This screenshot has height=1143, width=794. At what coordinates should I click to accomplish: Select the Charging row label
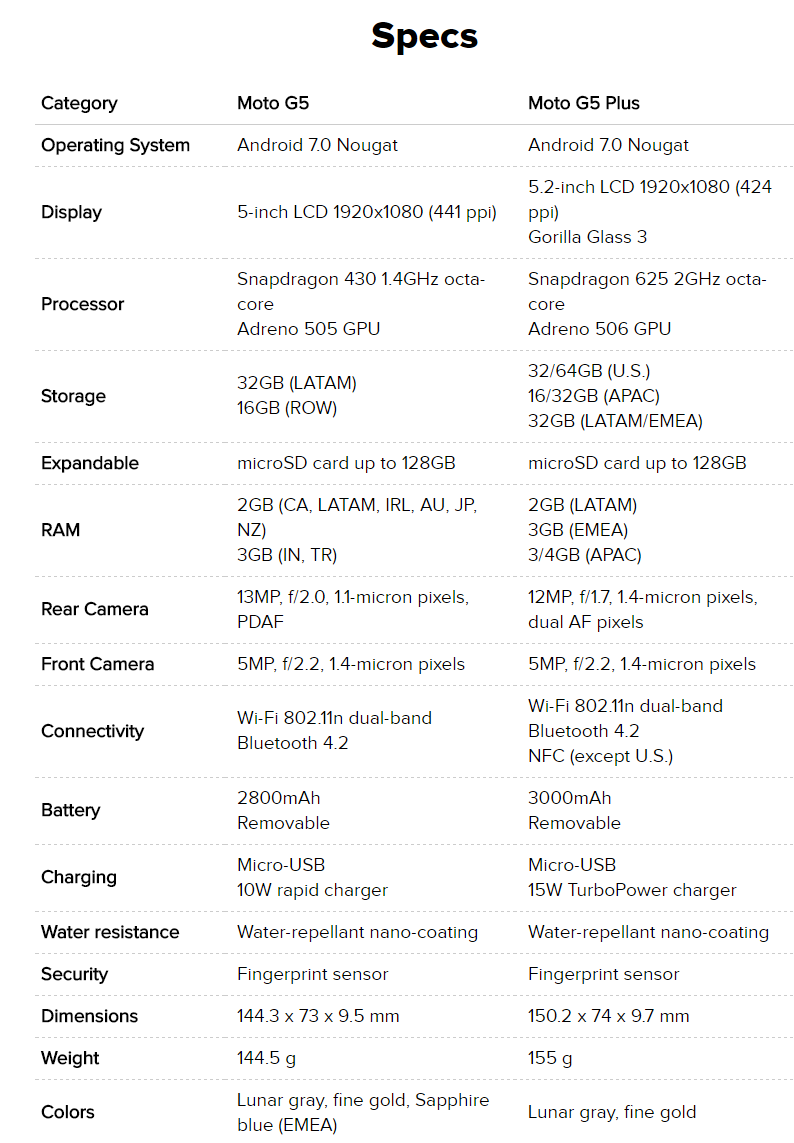click(x=79, y=878)
